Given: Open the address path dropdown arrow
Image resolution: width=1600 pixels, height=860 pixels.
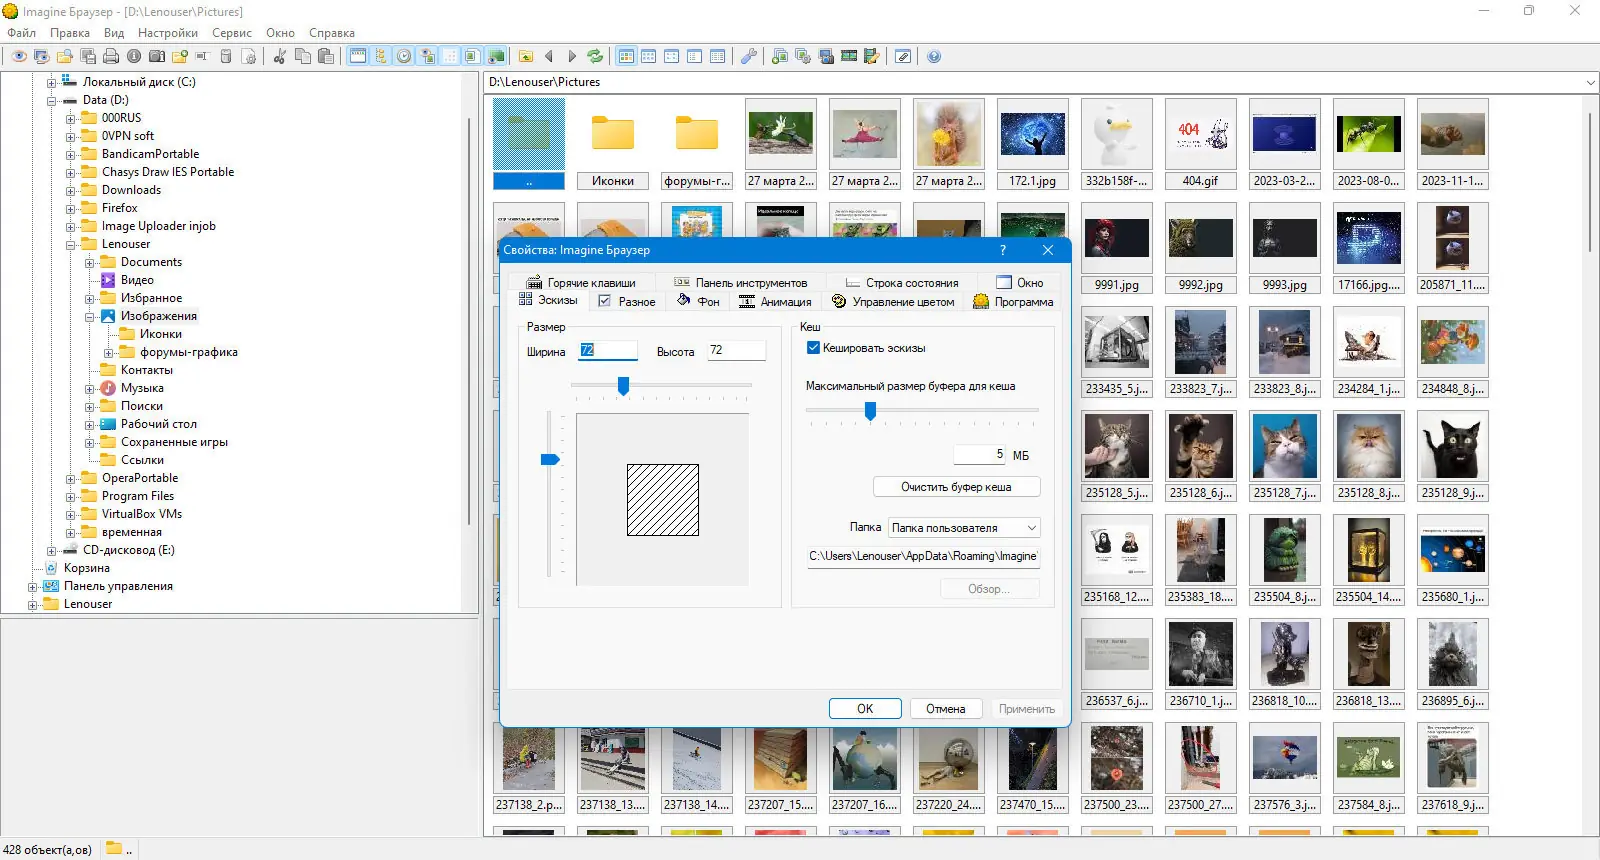Looking at the screenshot, I should (1590, 83).
